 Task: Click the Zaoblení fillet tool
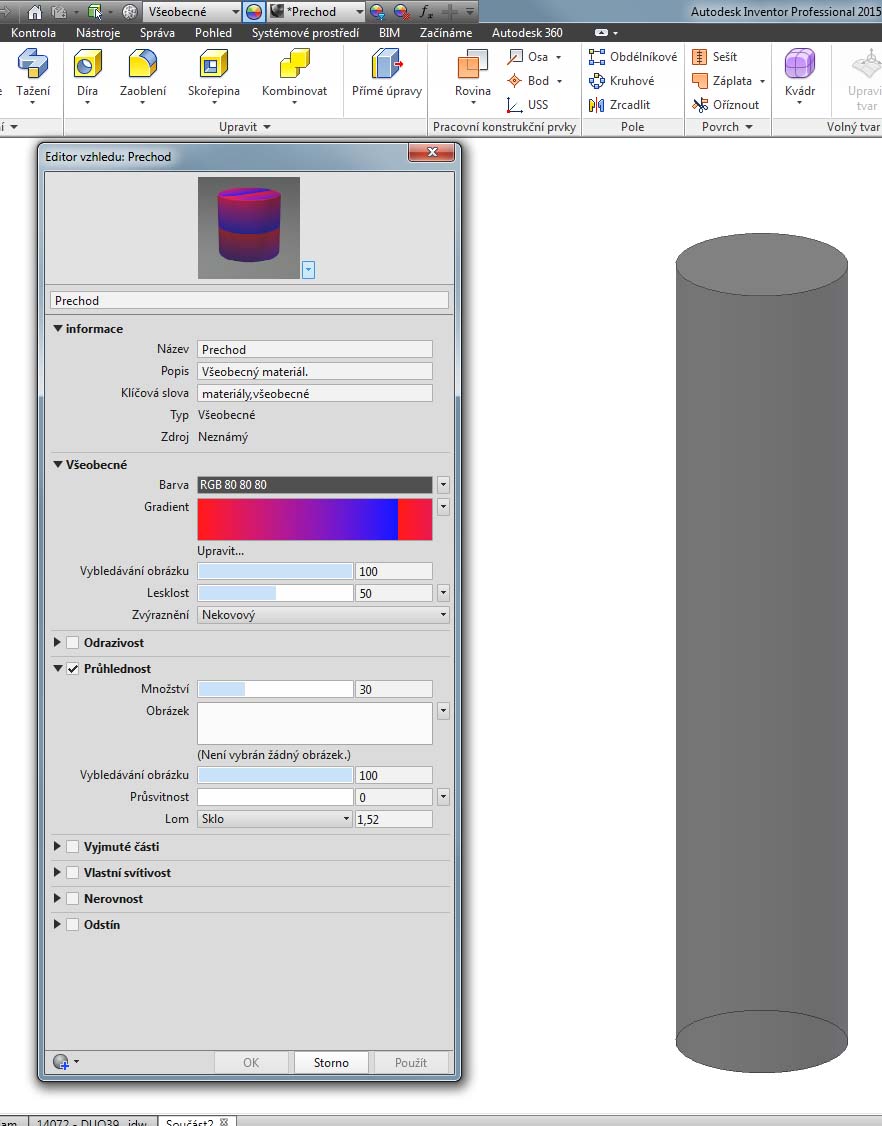[x=143, y=73]
